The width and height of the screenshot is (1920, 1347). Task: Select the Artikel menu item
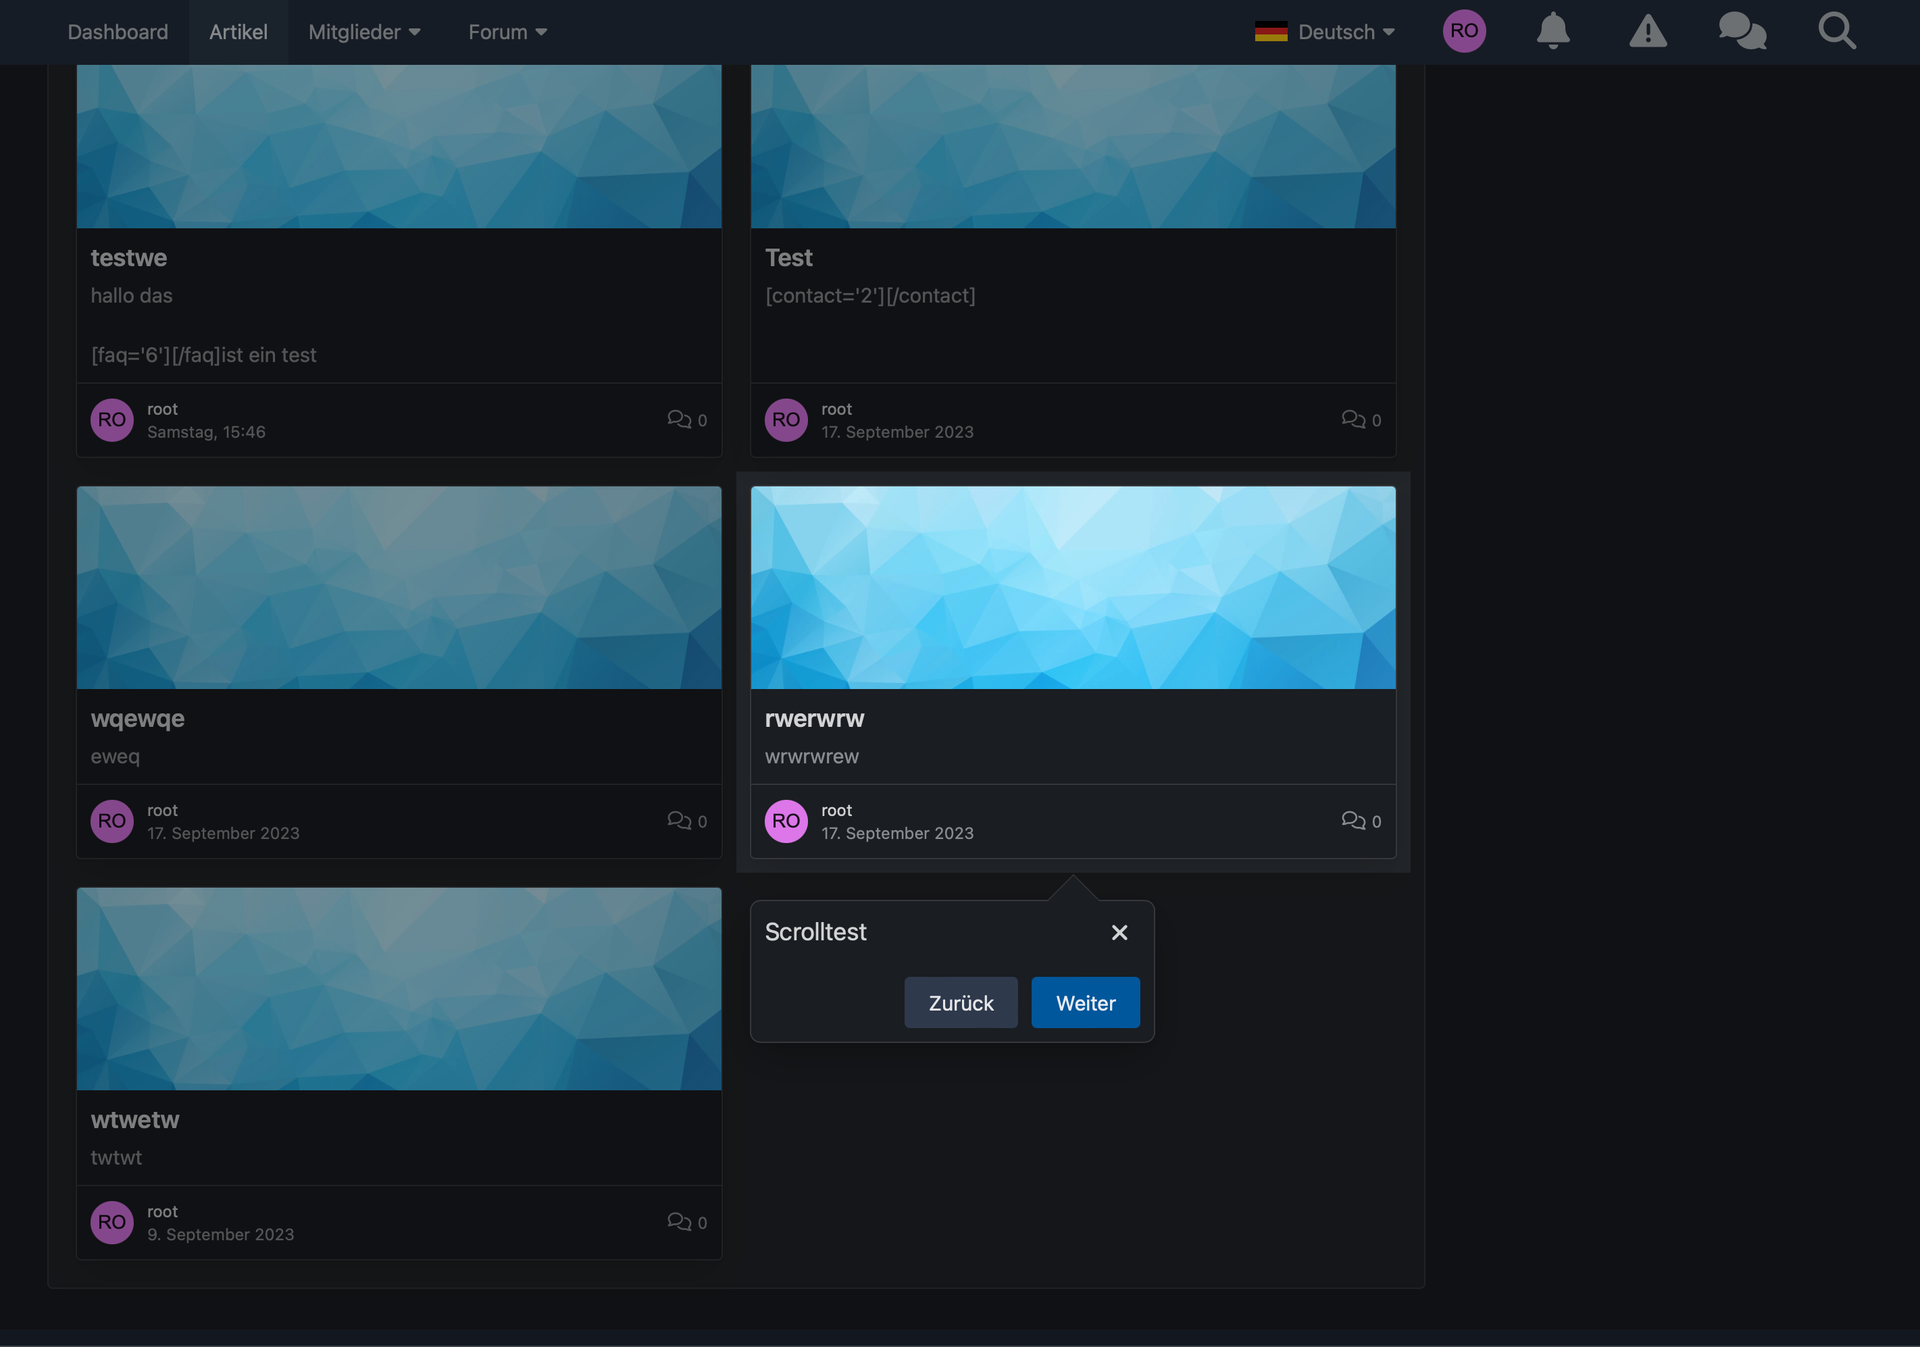pyautogui.click(x=238, y=32)
